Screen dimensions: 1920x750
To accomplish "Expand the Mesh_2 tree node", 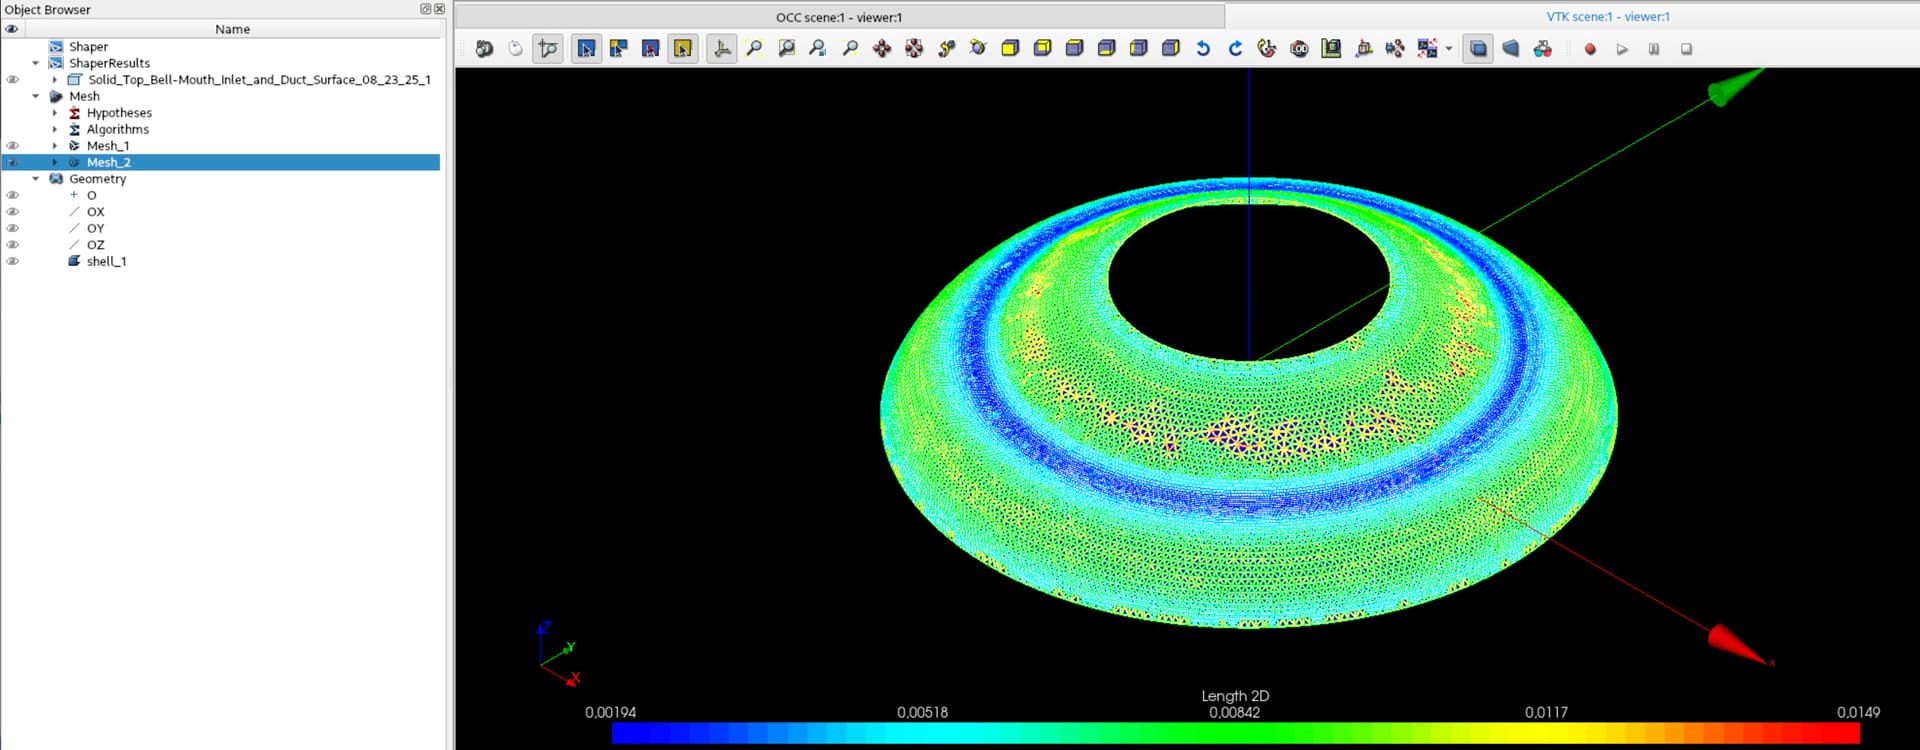I will 55,162.
